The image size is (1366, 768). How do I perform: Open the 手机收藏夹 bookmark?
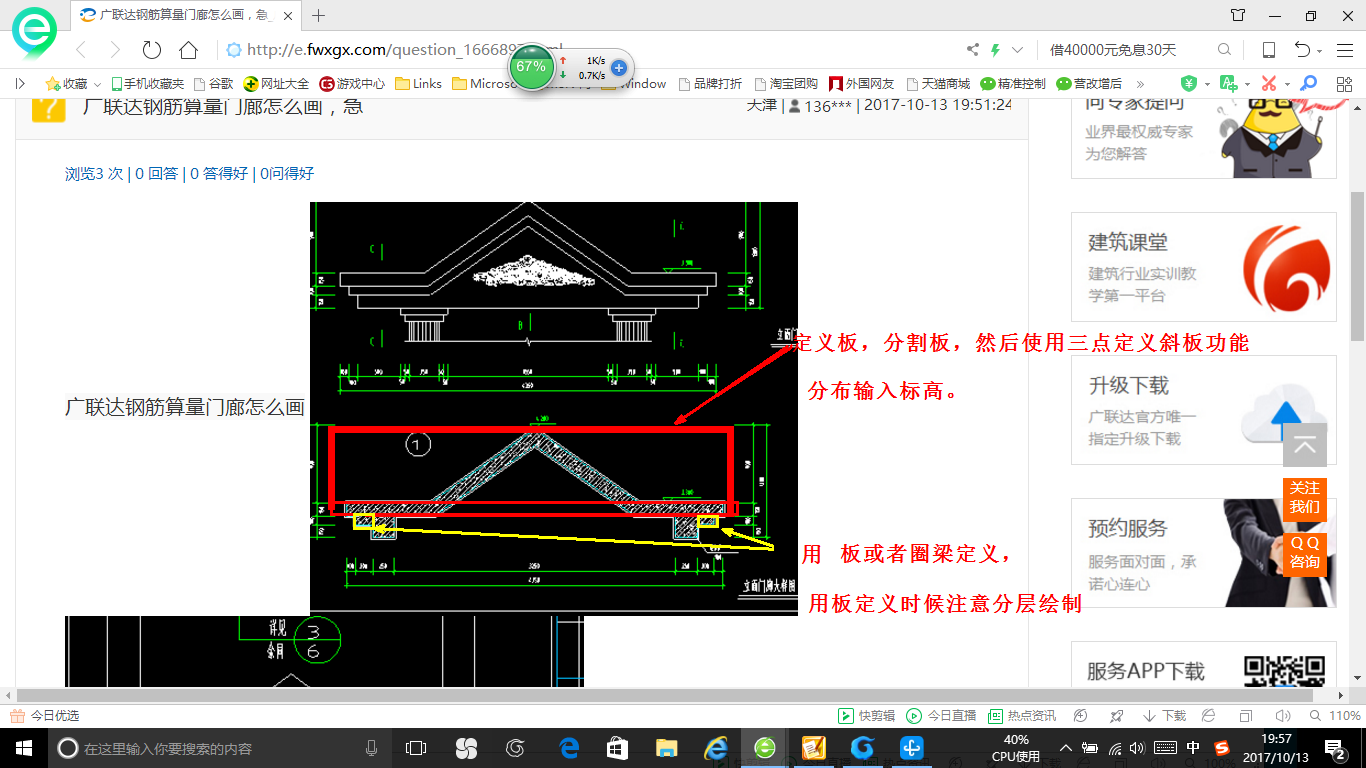tap(148, 84)
